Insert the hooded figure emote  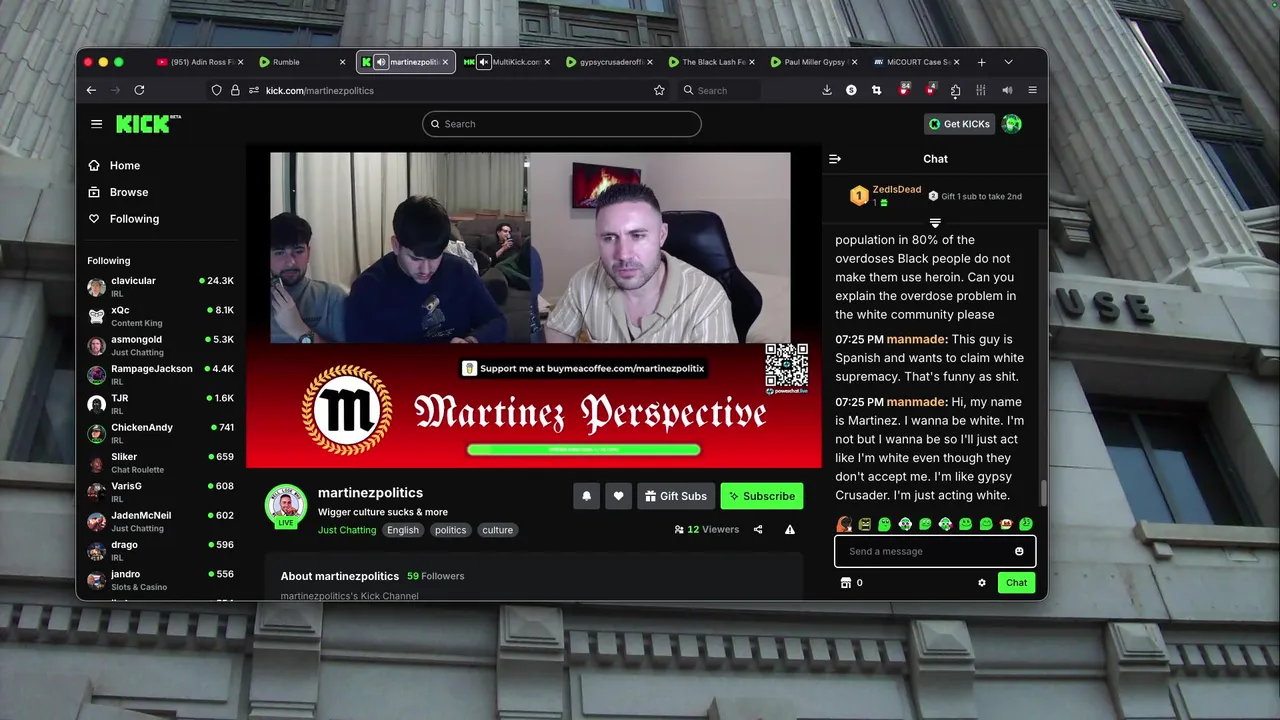[x=844, y=524]
